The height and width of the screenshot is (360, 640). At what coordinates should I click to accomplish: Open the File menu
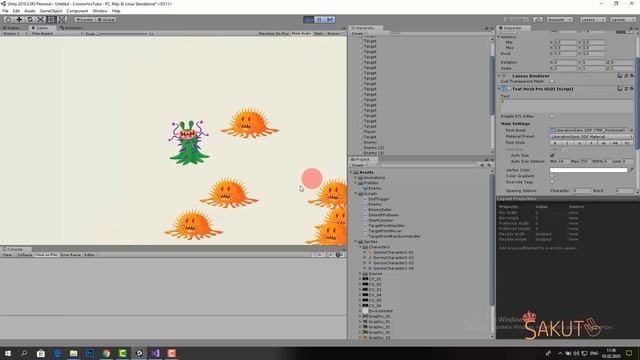click(x=5, y=11)
